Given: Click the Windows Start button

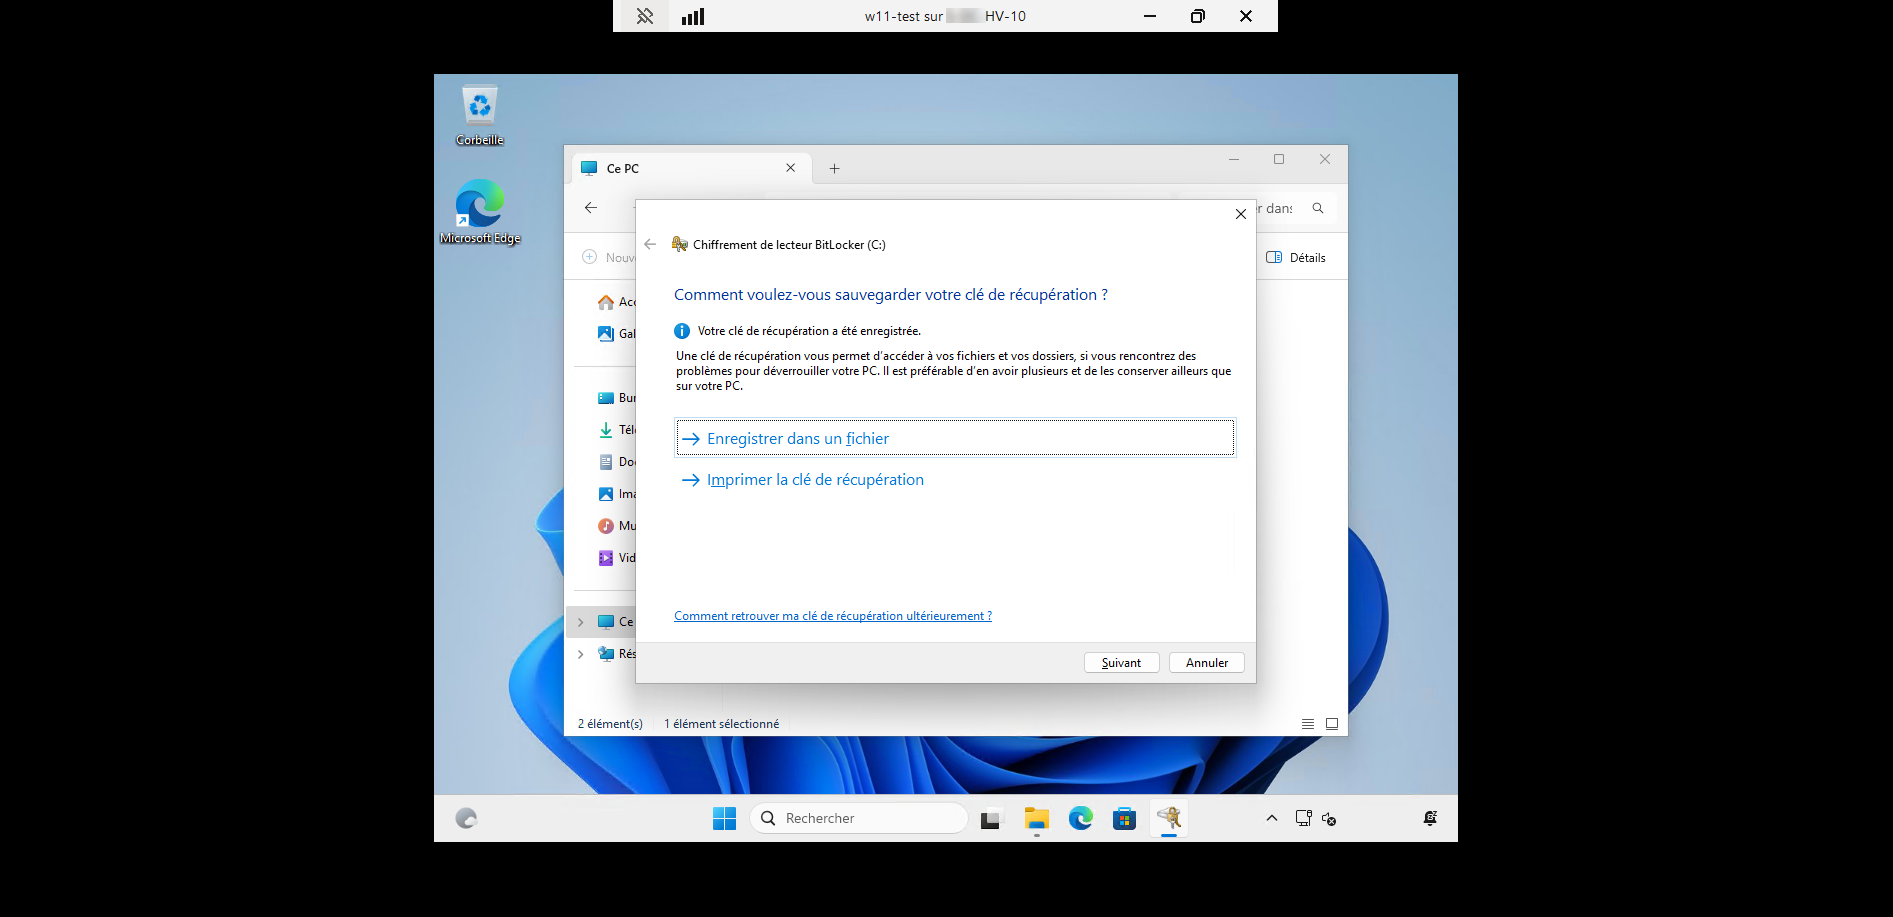Looking at the screenshot, I should click(x=724, y=819).
